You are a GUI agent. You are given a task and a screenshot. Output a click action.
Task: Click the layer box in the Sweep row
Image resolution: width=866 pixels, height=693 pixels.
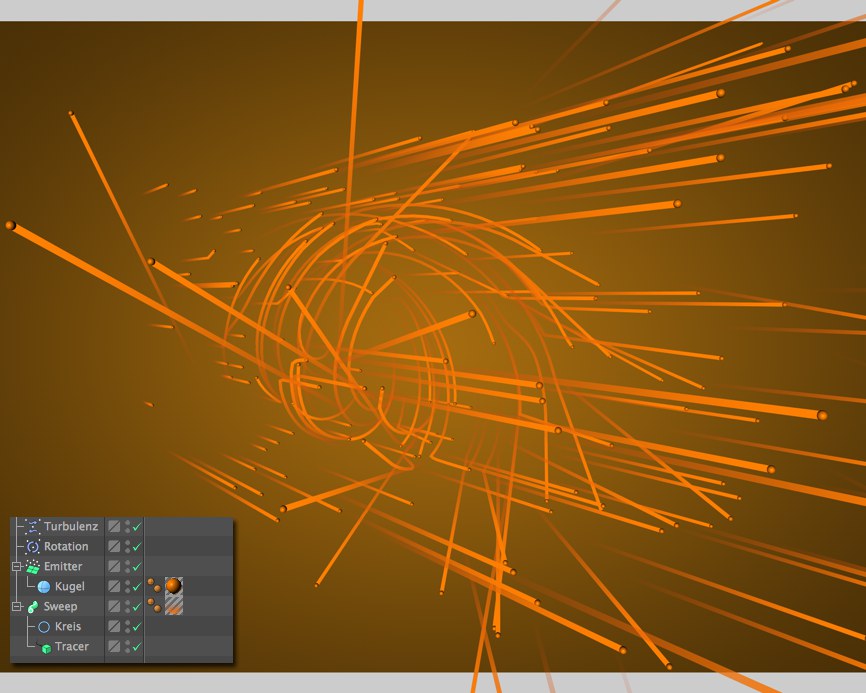pos(114,607)
